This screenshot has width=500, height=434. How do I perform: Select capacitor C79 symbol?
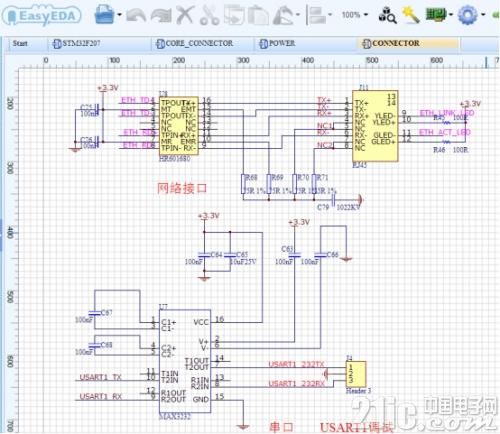333,200
